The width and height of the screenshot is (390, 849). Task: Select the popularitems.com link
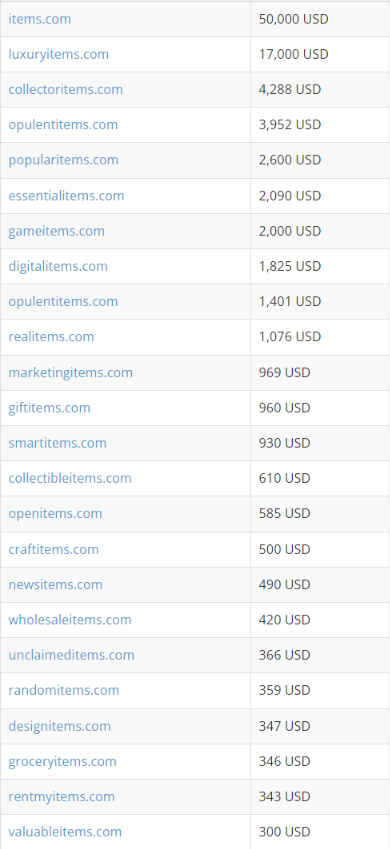pos(63,160)
